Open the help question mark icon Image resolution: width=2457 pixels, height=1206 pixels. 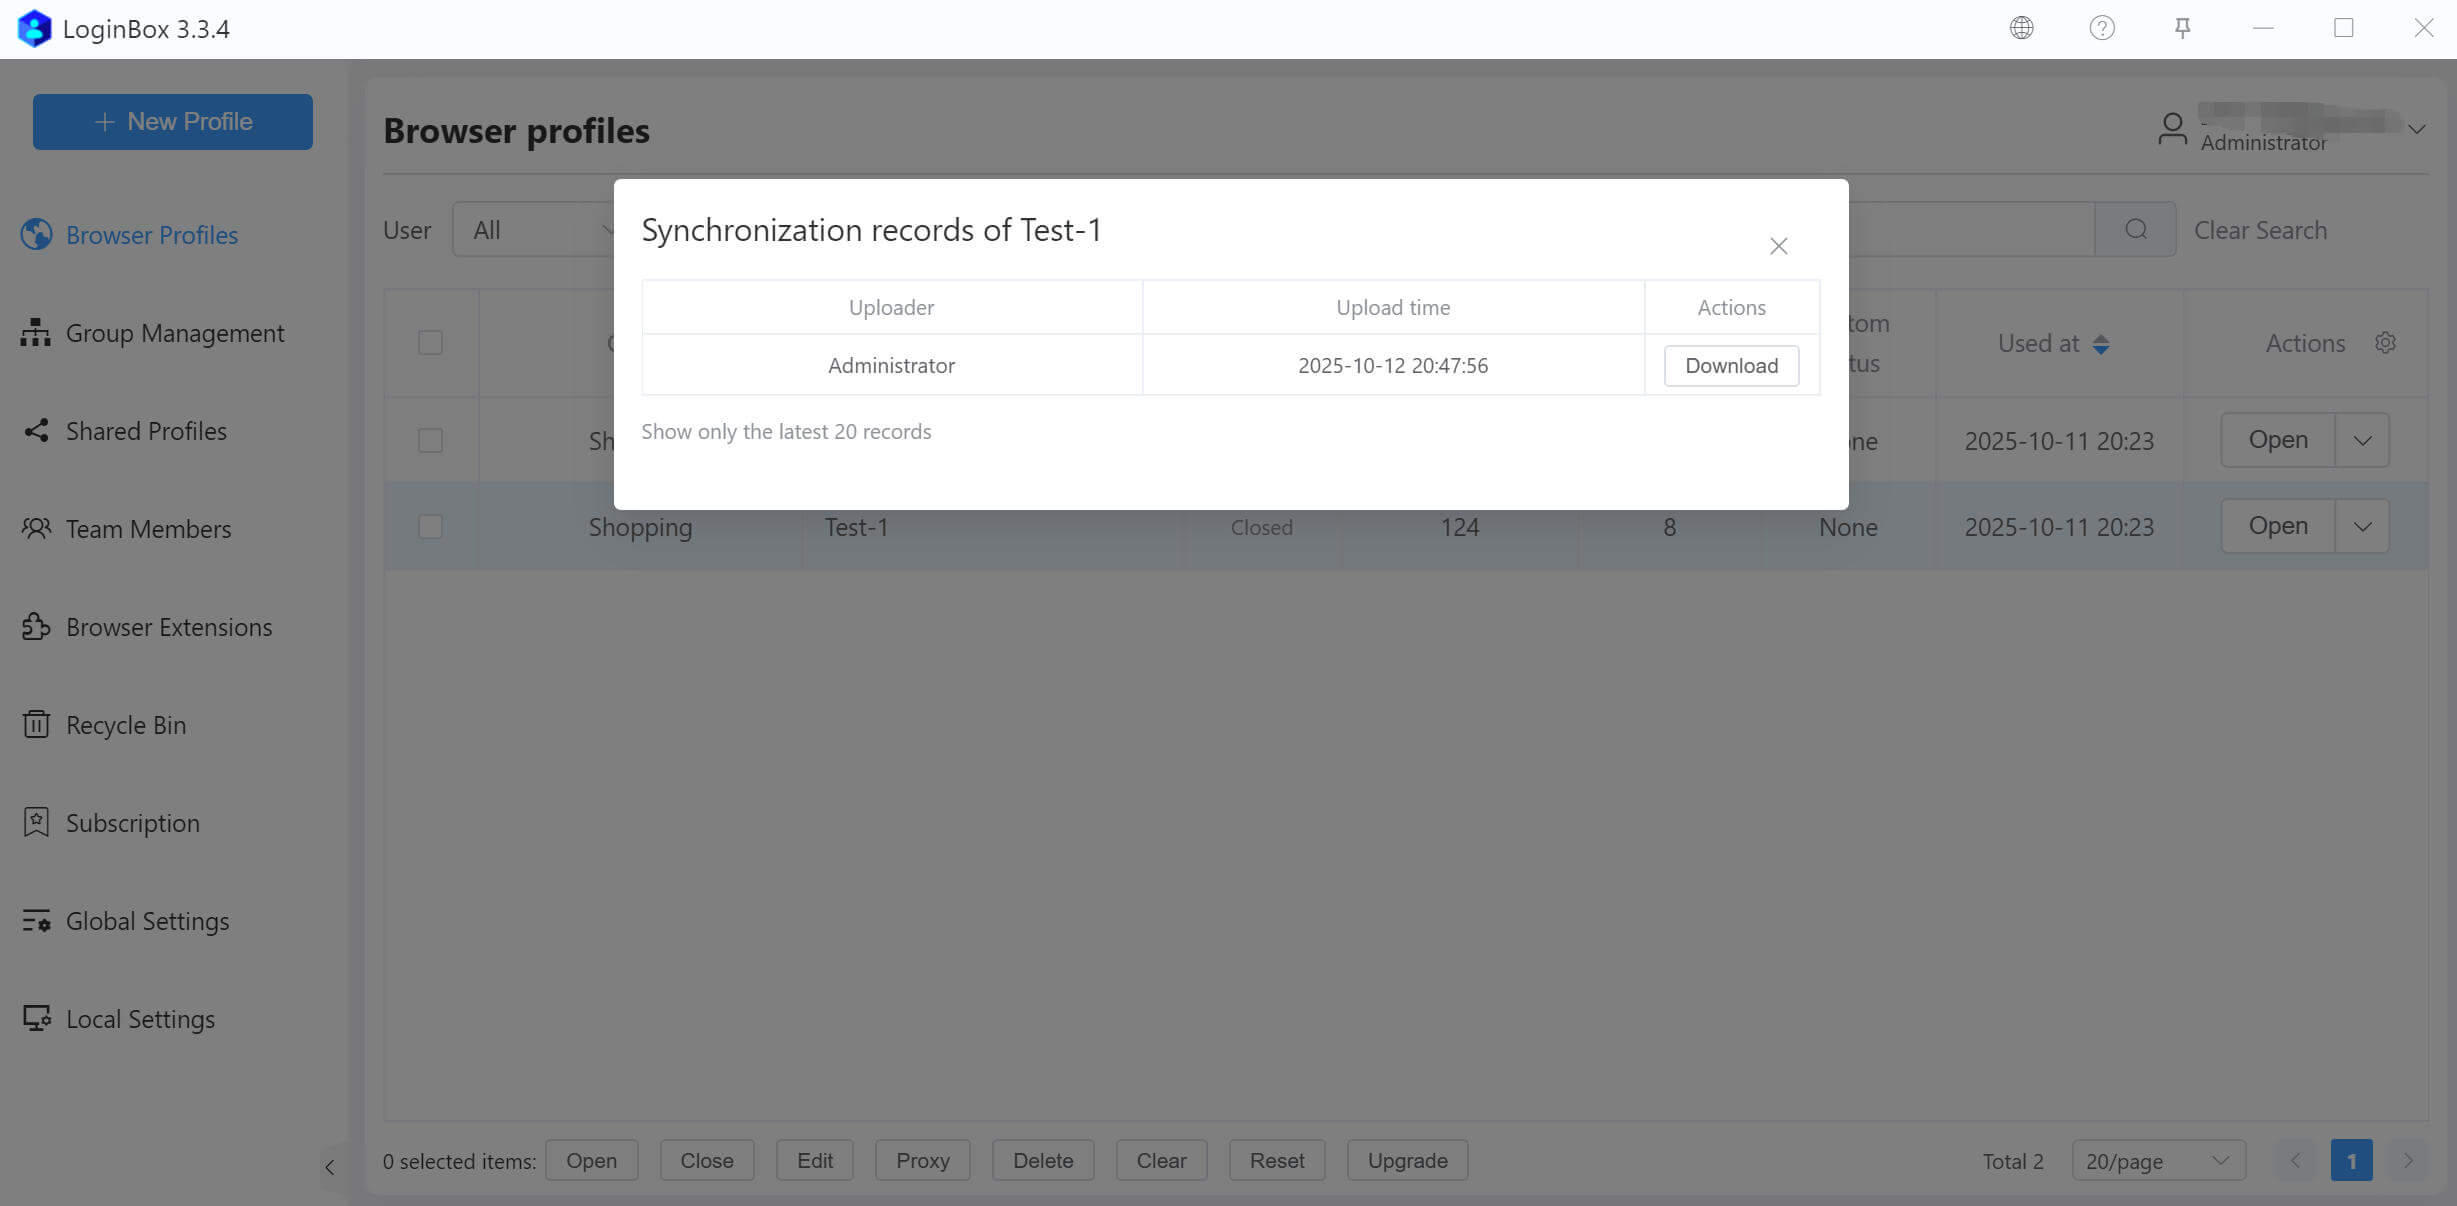pyautogui.click(x=2102, y=28)
